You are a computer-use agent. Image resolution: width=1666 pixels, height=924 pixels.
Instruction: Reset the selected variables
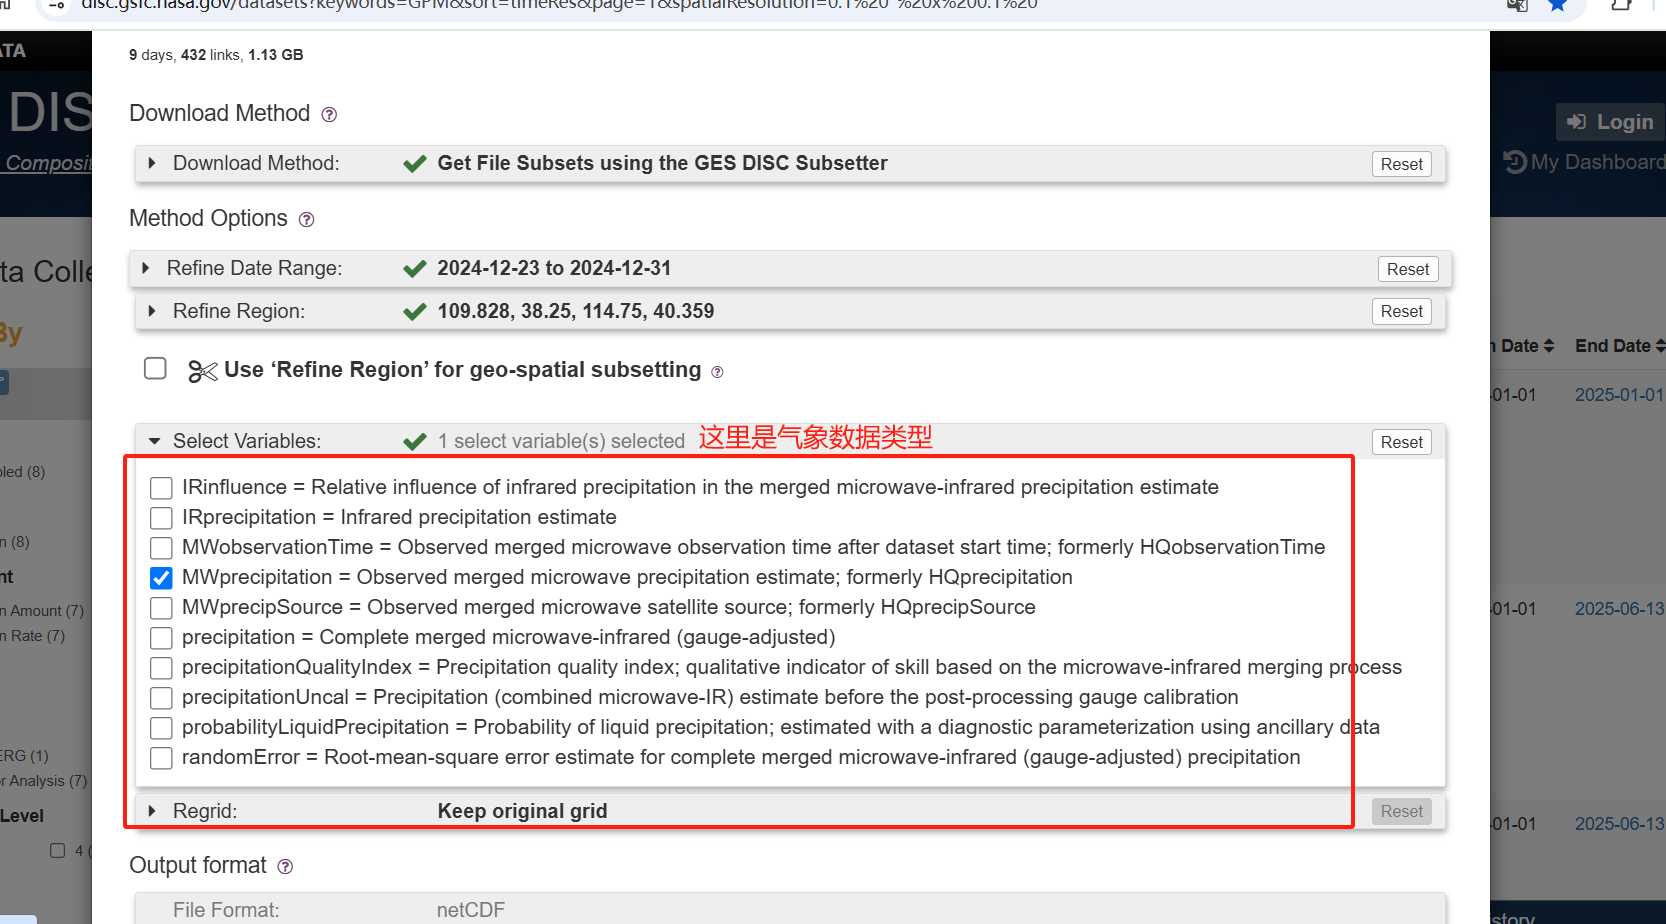(x=1401, y=442)
